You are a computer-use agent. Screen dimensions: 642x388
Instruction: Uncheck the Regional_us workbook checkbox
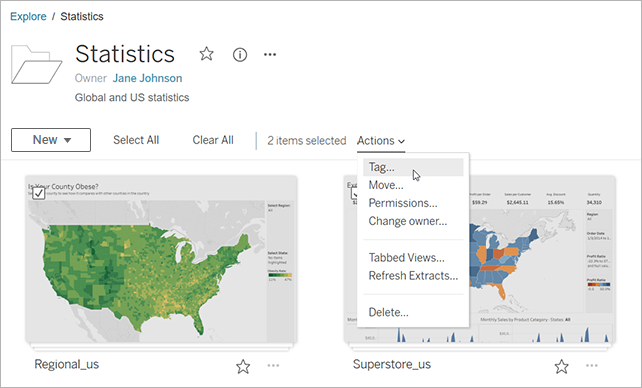39,193
